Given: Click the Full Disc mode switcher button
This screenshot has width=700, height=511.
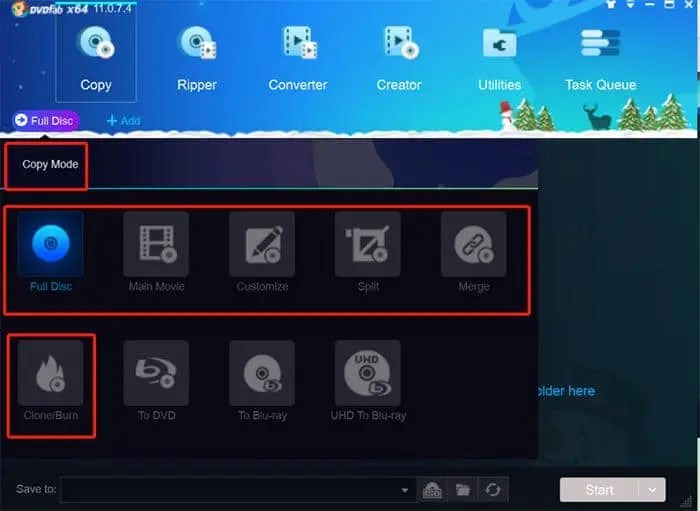Looking at the screenshot, I should (45, 120).
